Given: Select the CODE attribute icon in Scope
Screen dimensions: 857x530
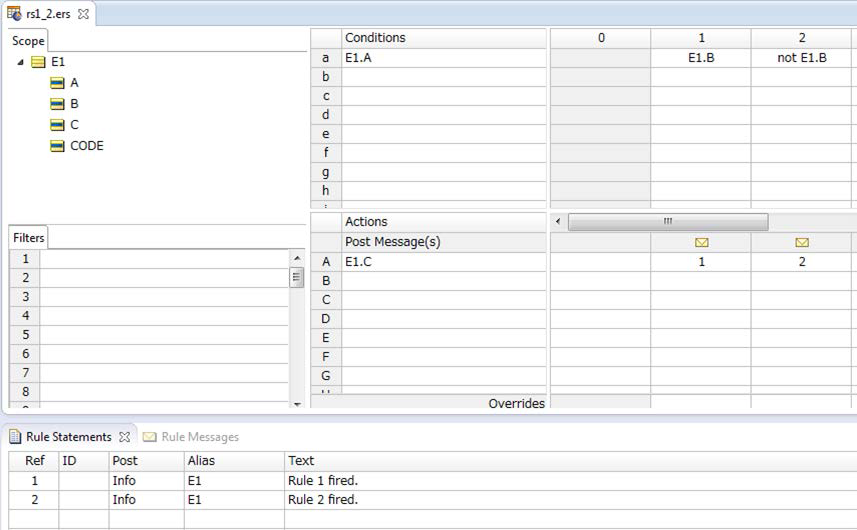Looking at the screenshot, I should (x=57, y=146).
